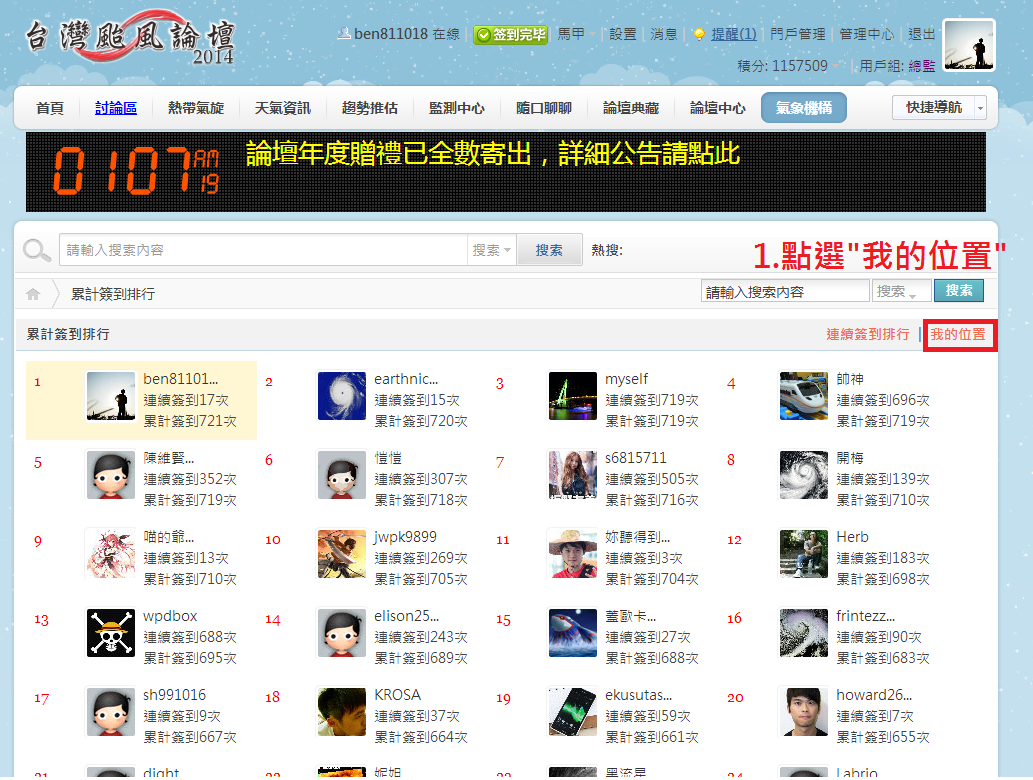The image size is (1033, 780).
Task: Open 帥神 train avatar
Action: [804, 396]
